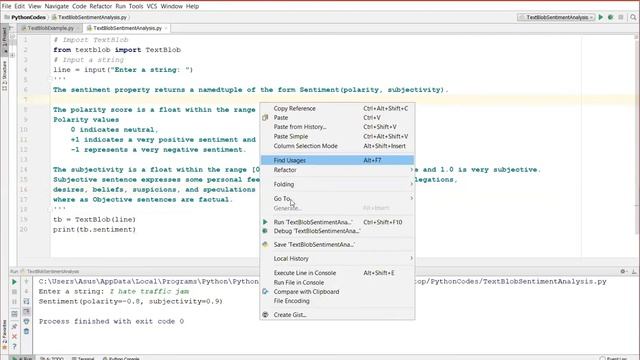The image size is (640, 360).
Task: Open Terminal tool window button
Action: (x=83, y=358)
